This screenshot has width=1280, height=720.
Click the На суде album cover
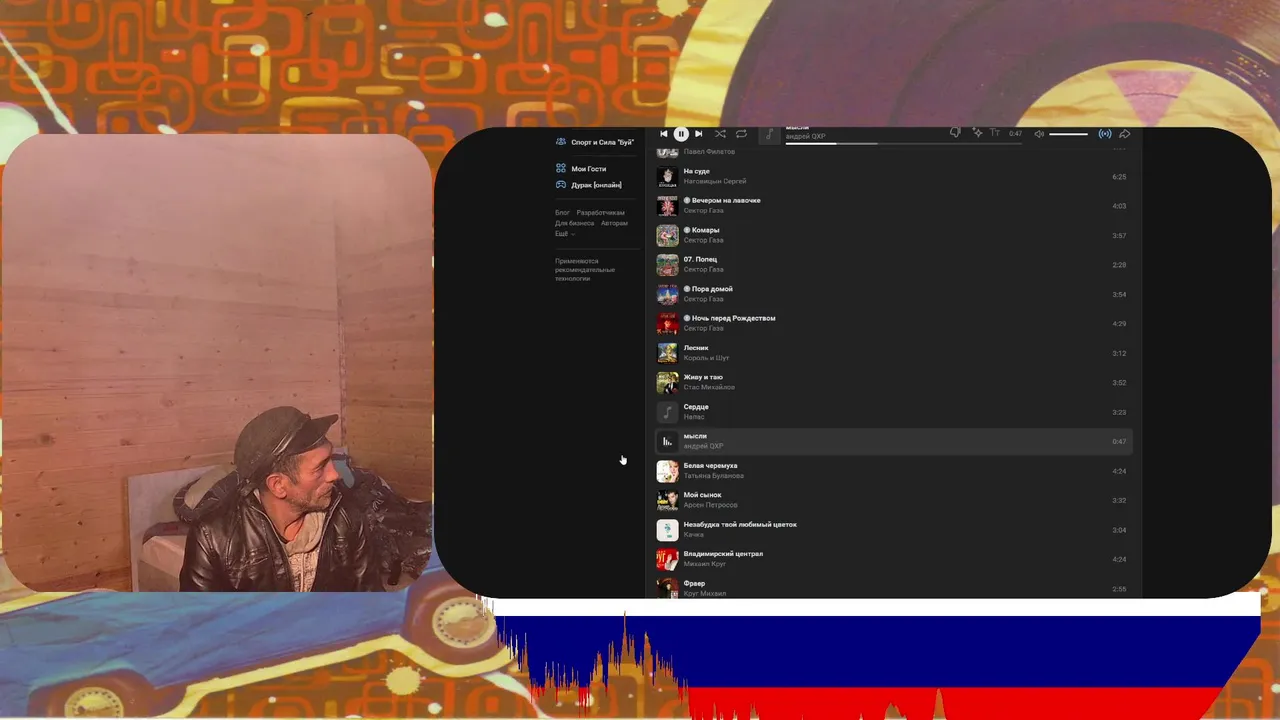[x=667, y=177]
